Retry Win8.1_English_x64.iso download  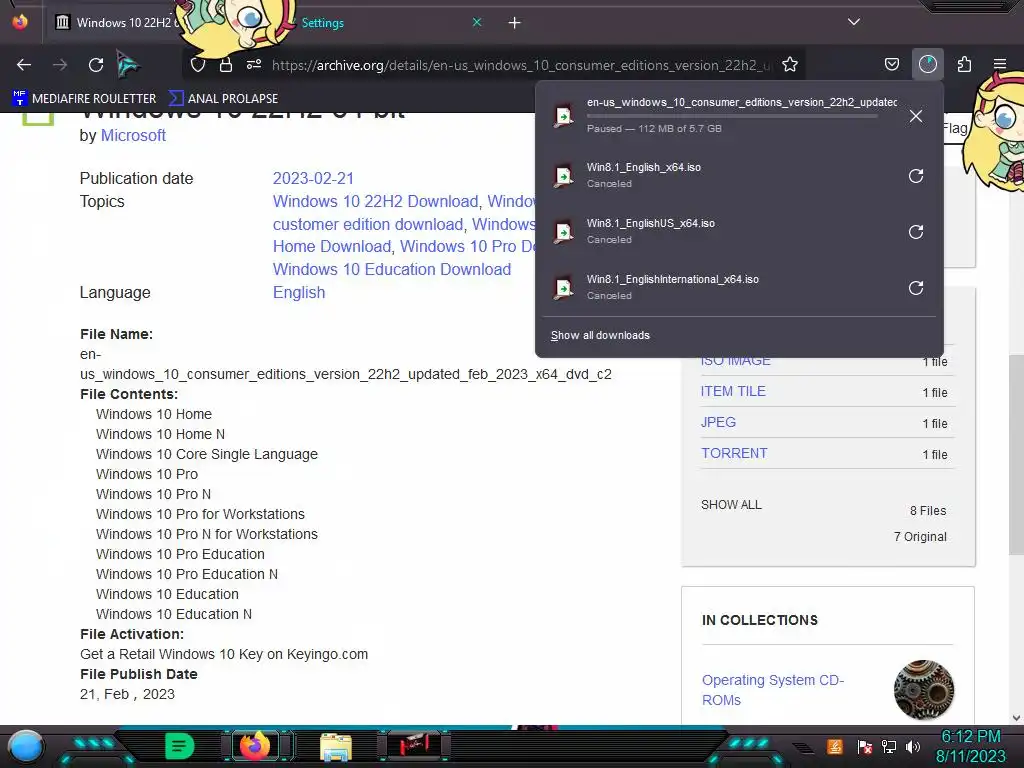coord(916,176)
